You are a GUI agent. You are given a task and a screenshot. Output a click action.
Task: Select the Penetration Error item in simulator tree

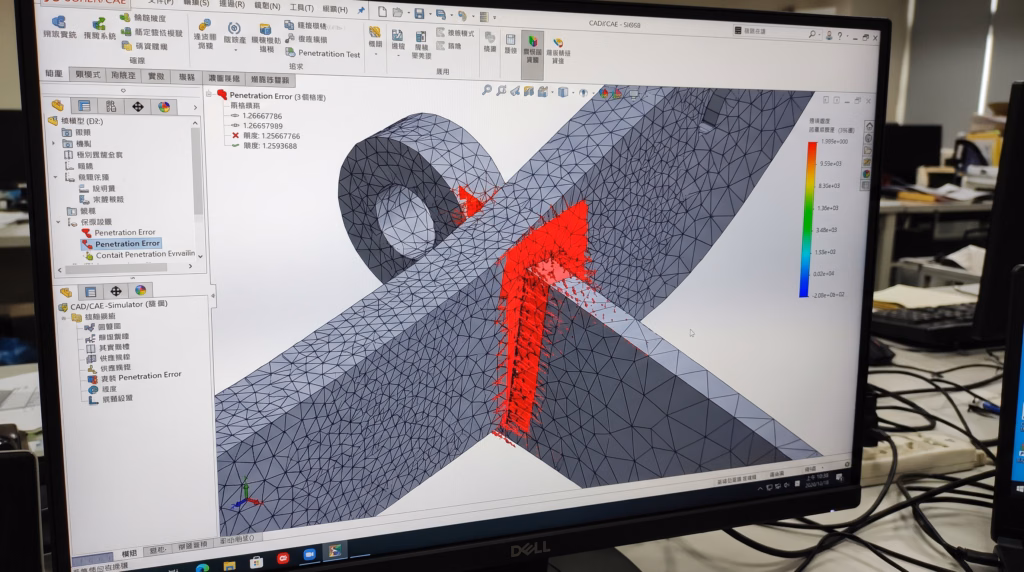pos(135,376)
